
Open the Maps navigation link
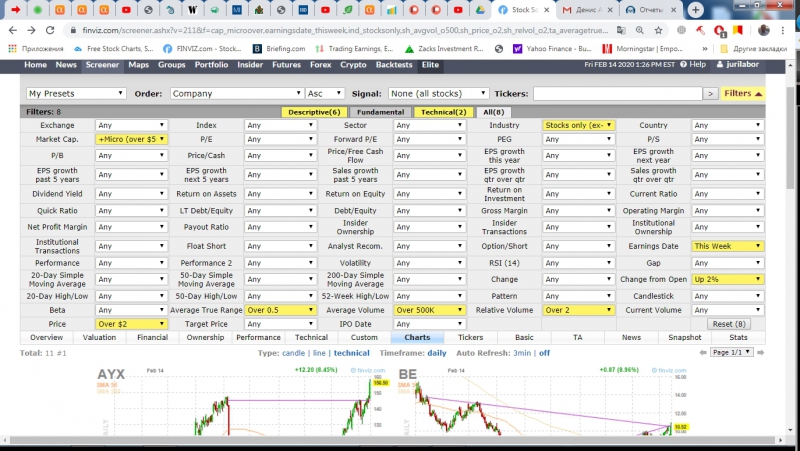tap(138, 65)
